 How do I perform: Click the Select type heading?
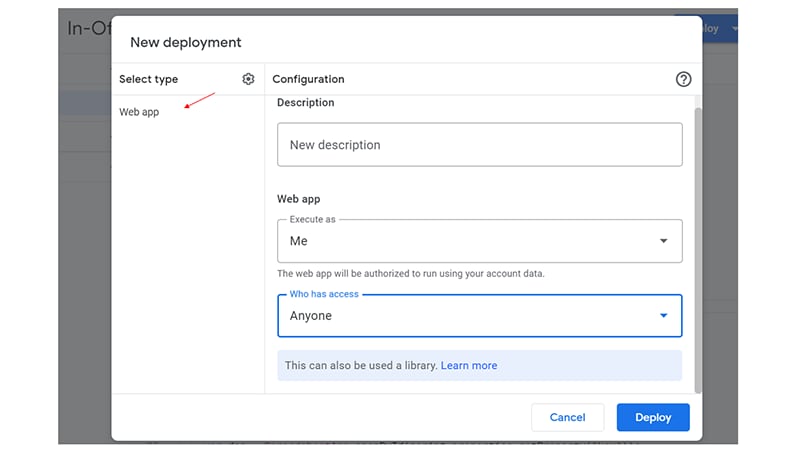(148, 79)
